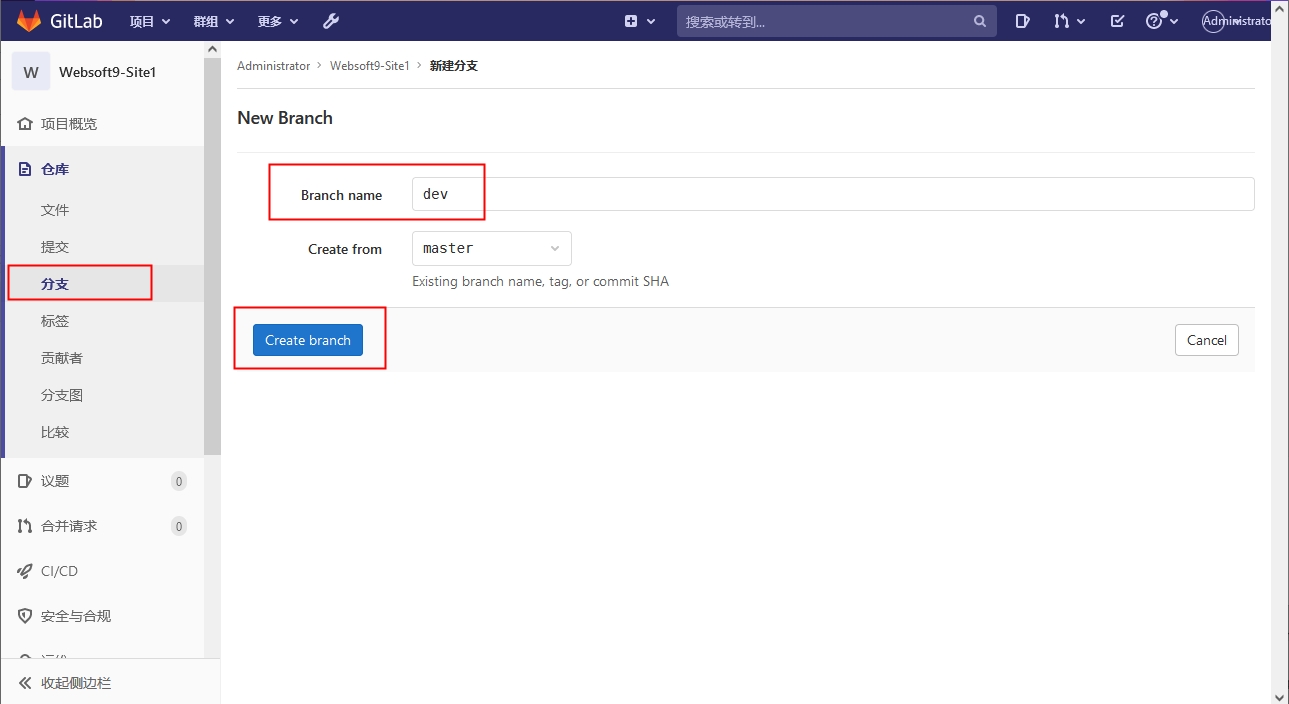Open 安全与合规 shield sidebar item
1289x704 pixels.
[75, 616]
